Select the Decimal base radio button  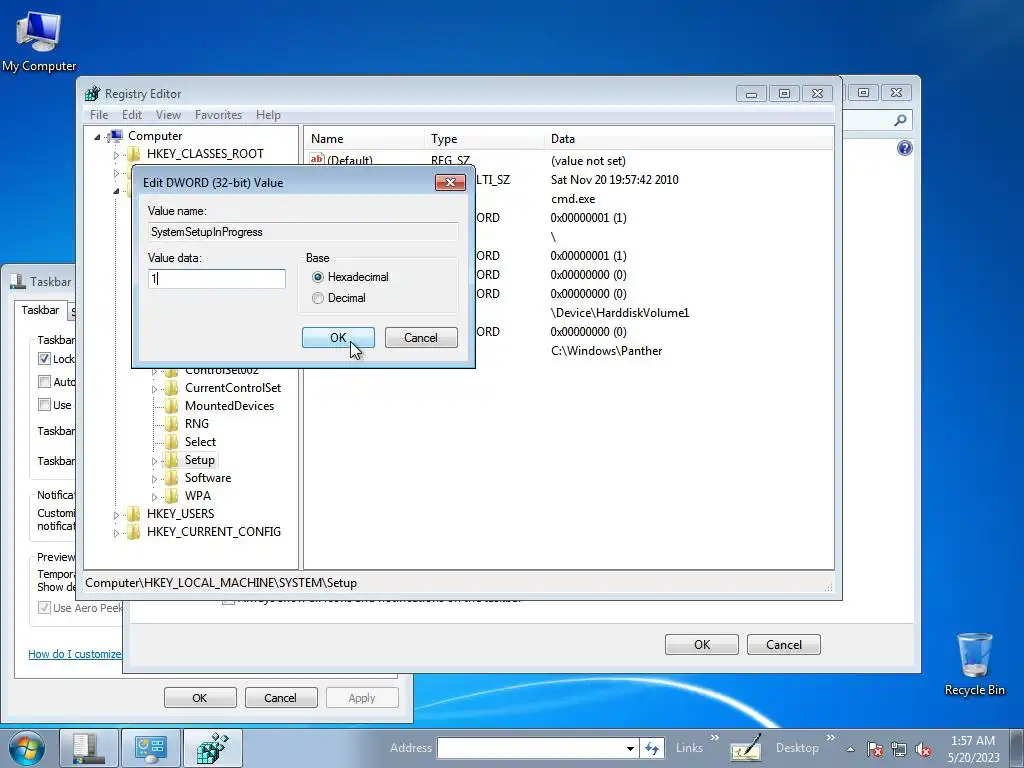pyautogui.click(x=318, y=298)
